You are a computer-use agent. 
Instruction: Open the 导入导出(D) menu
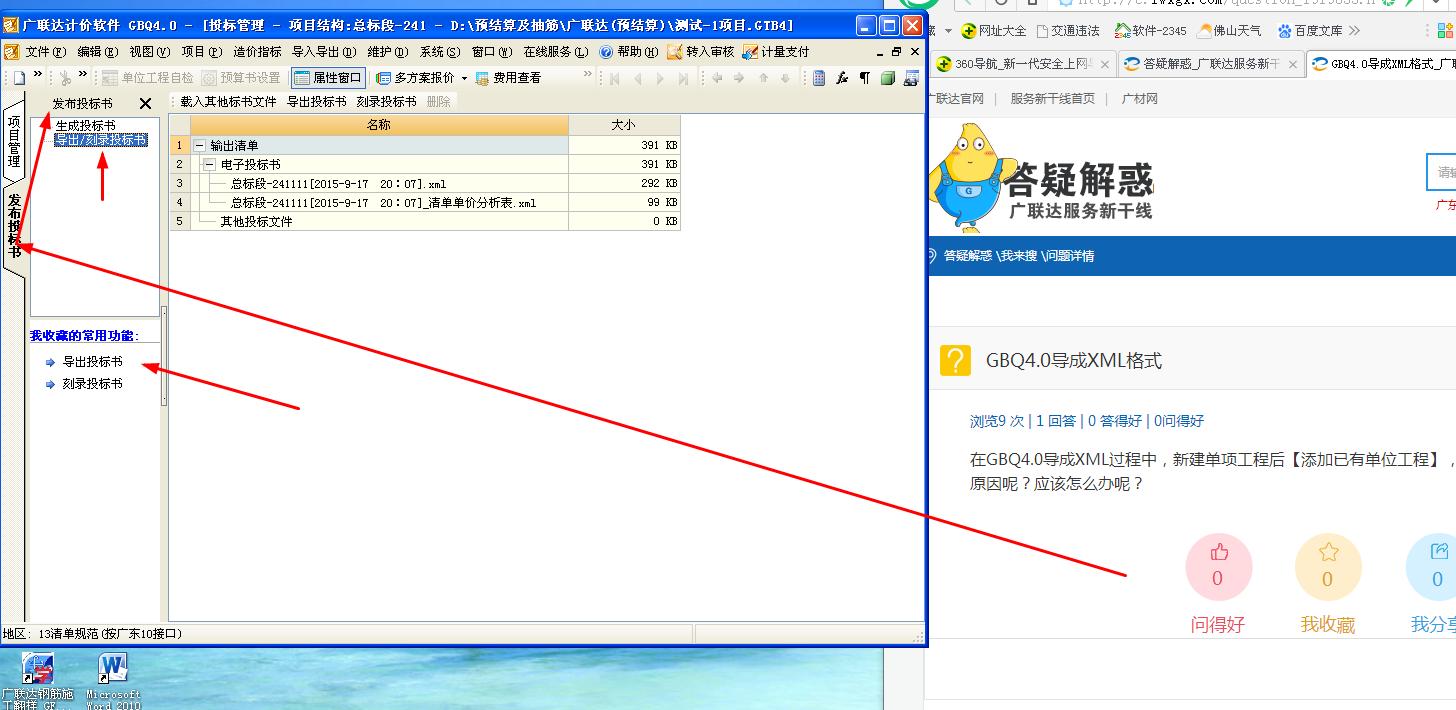324,52
